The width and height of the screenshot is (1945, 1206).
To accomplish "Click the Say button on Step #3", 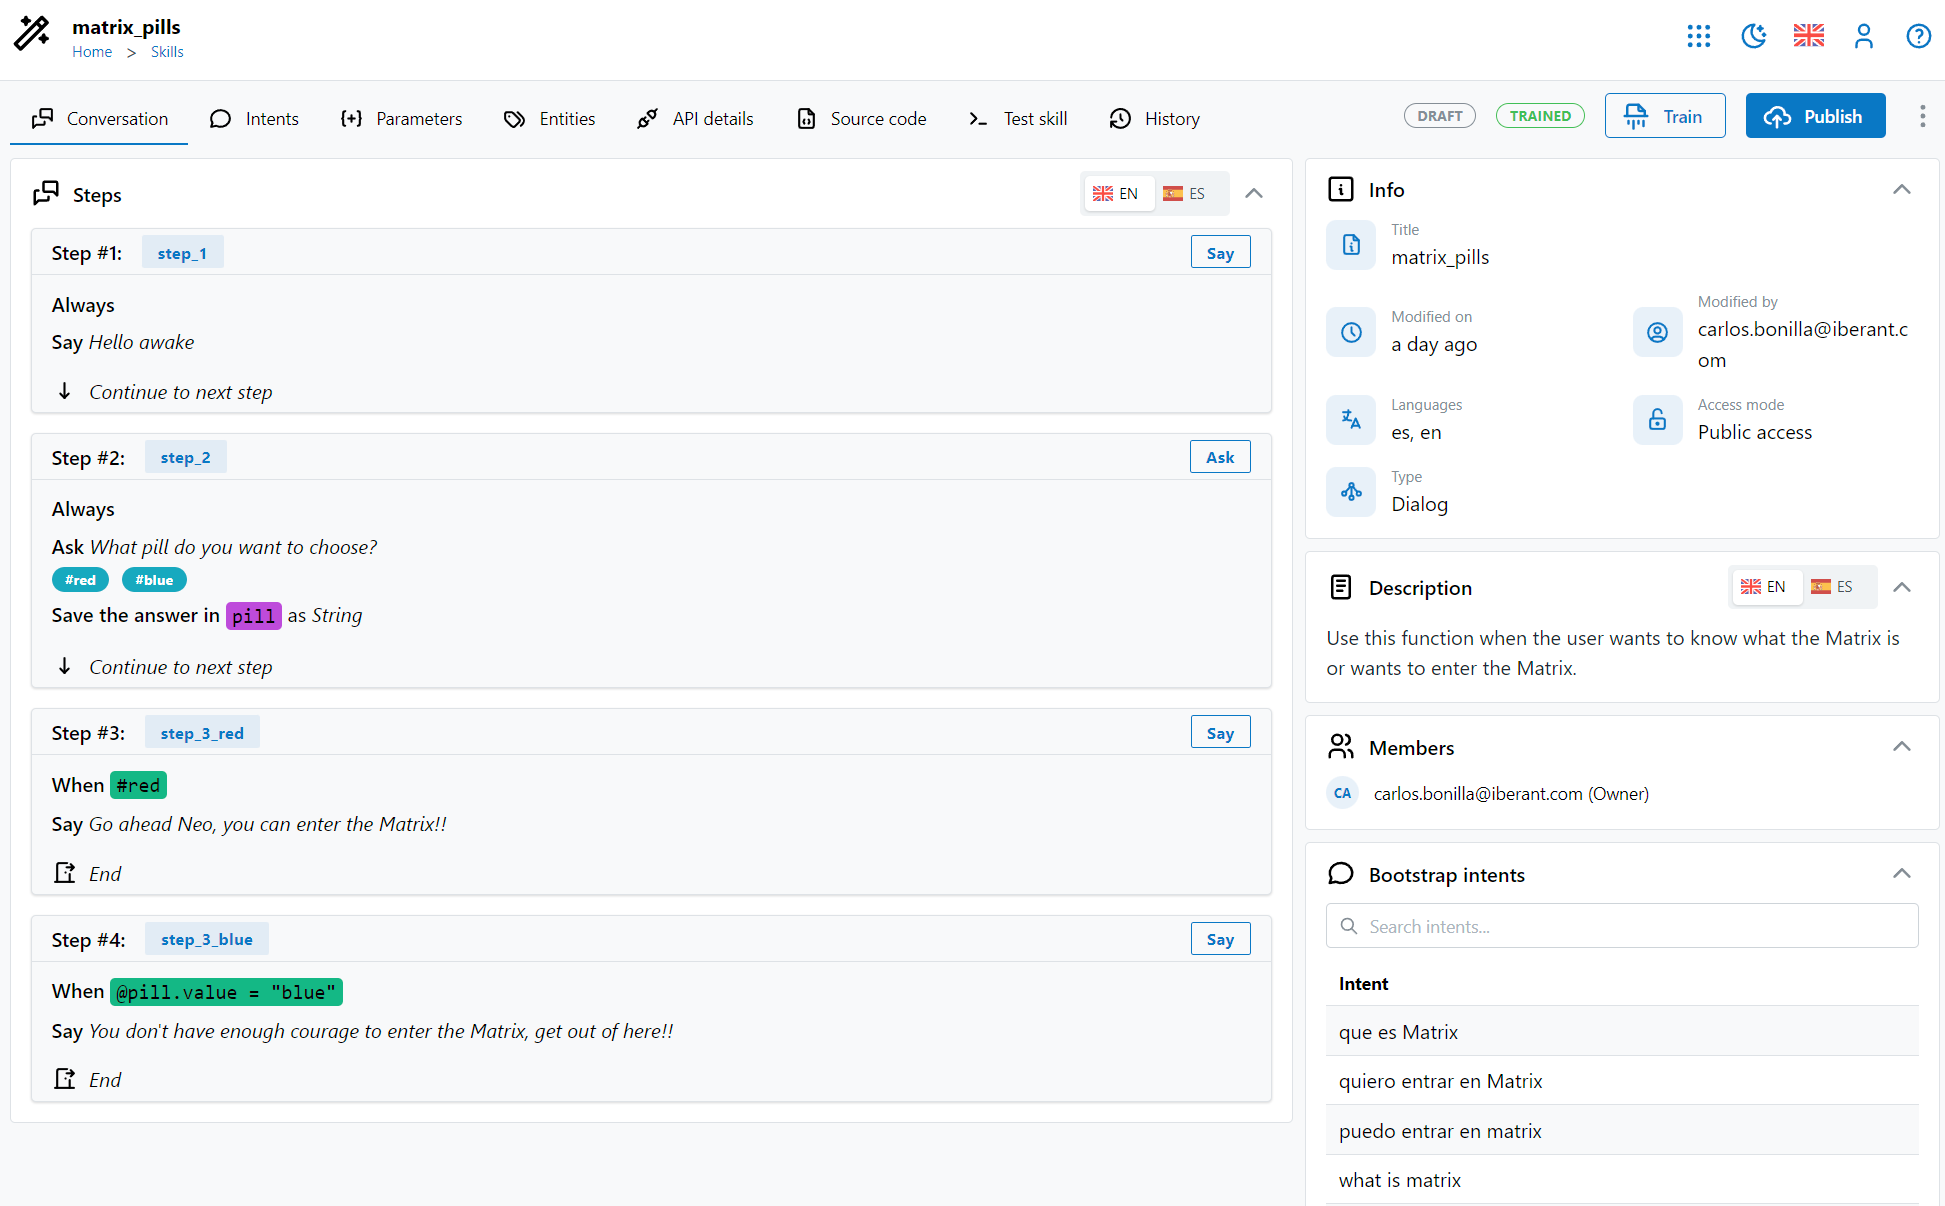I will 1220,733.
